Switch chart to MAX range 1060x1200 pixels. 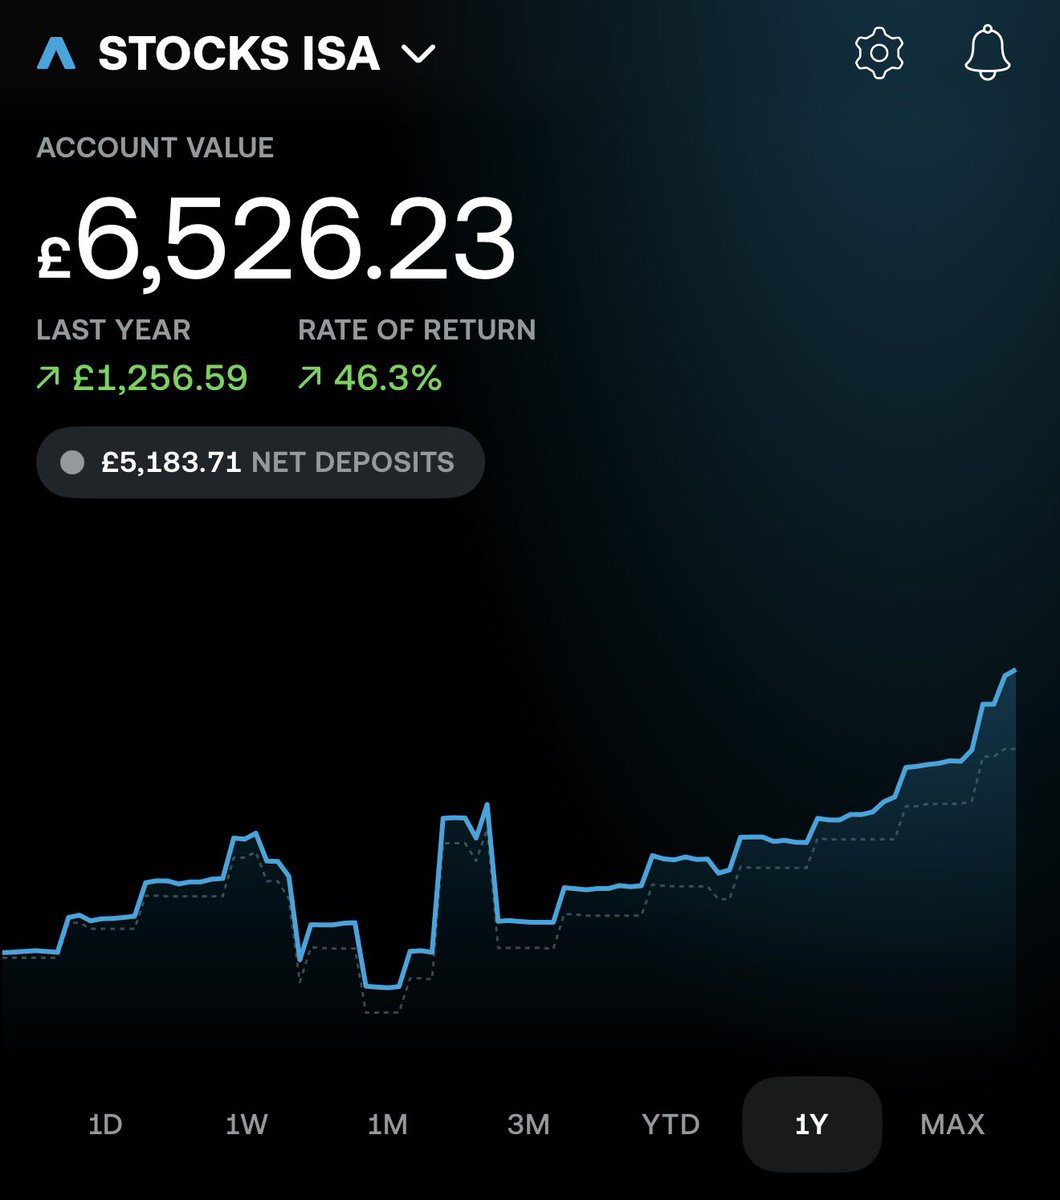tap(952, 1124)
